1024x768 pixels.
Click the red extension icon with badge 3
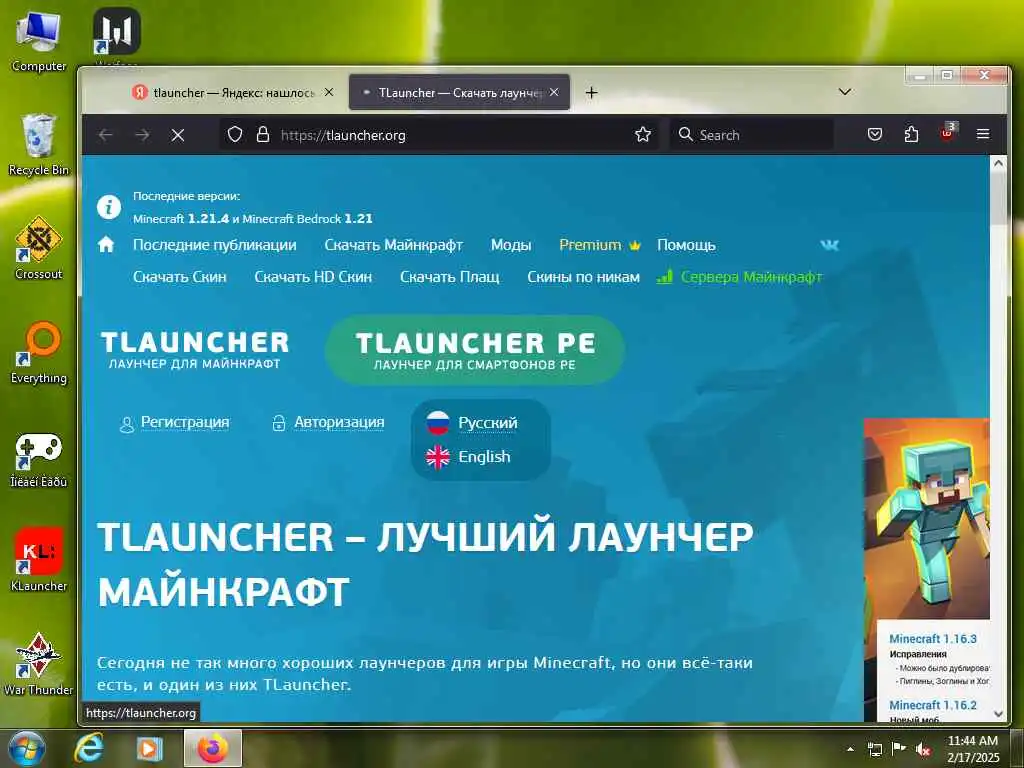click(948, 133)
